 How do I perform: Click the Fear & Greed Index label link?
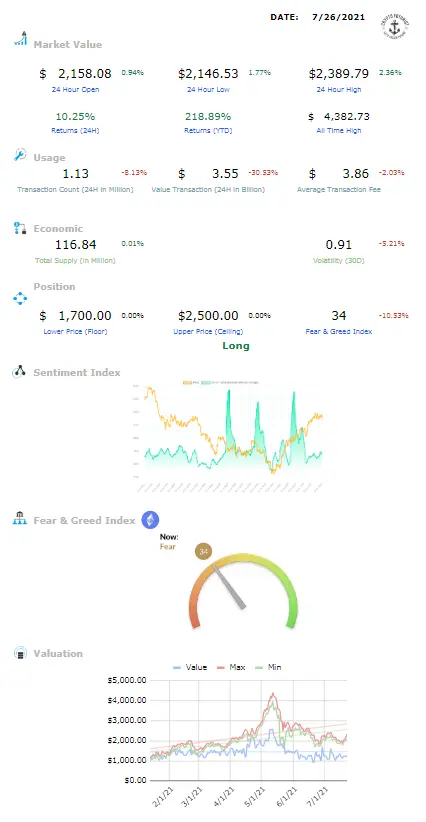point(339,331)
